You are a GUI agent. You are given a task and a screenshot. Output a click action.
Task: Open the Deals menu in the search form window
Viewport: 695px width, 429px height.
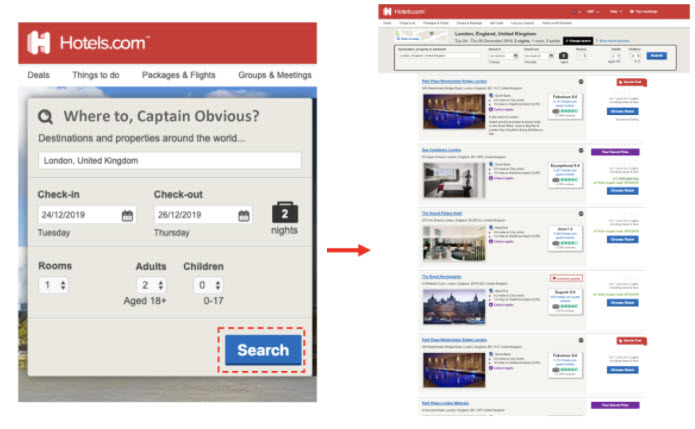39,75
